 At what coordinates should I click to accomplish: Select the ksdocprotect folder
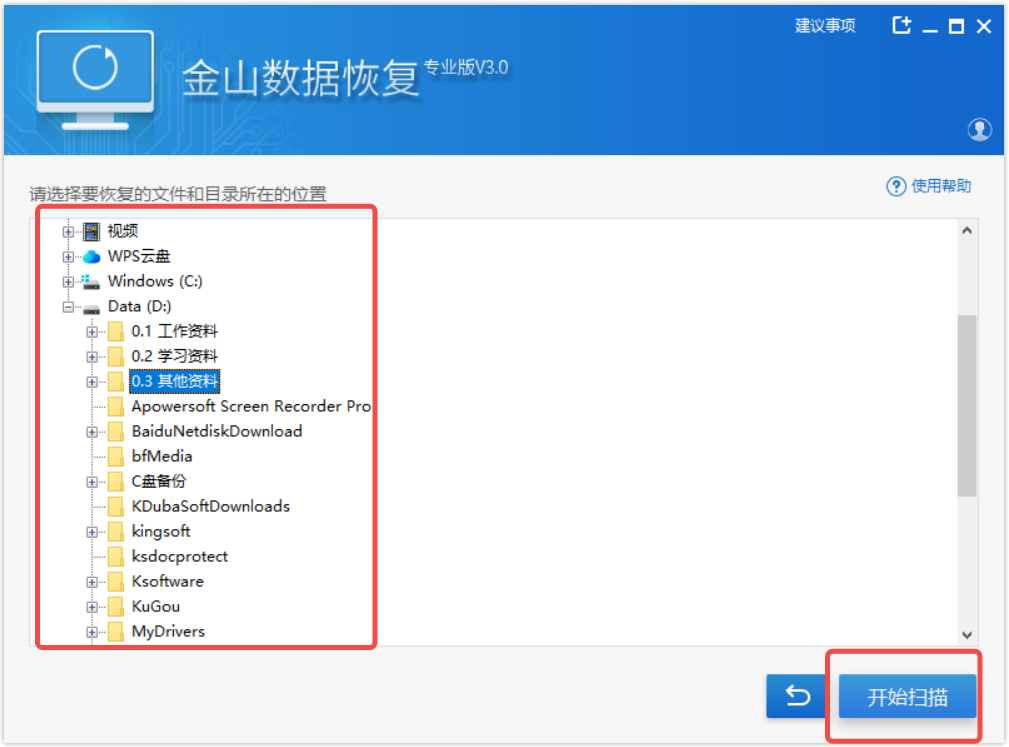pos(180,557)
